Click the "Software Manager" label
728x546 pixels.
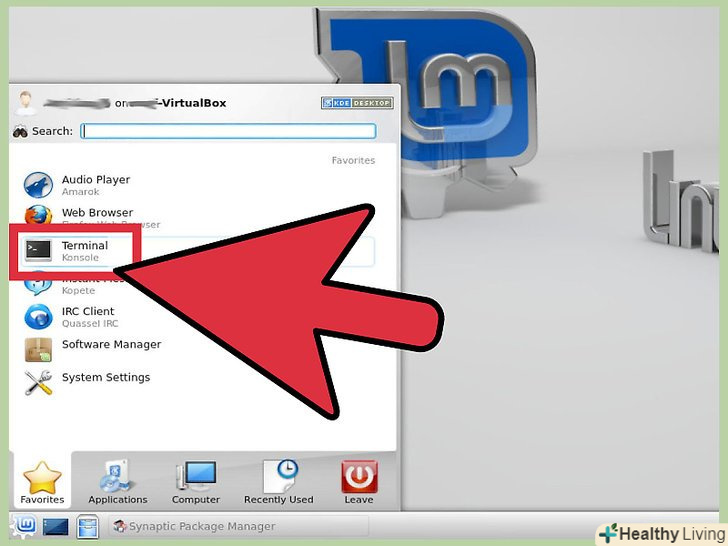[112, 344]
